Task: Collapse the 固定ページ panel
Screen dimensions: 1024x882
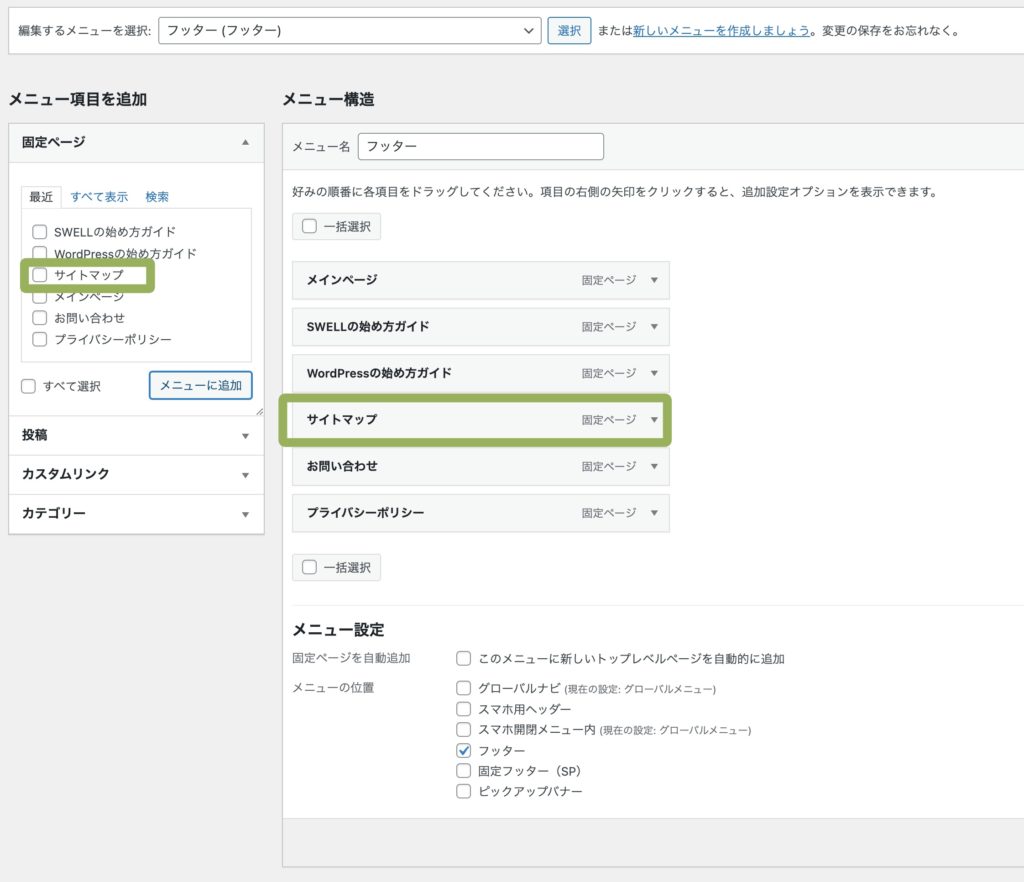Action: click(245, 143)
